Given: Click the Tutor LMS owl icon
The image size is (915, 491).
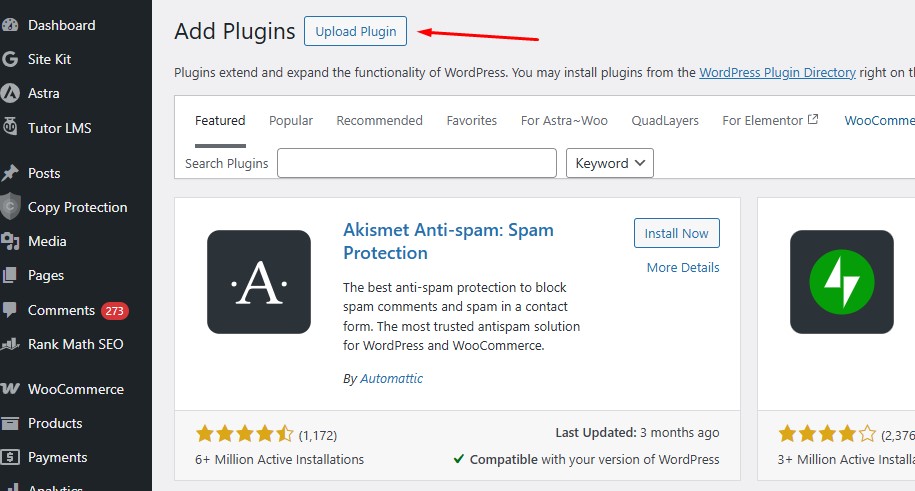Looking at the screenshot, I should click(x=9, y=127).
